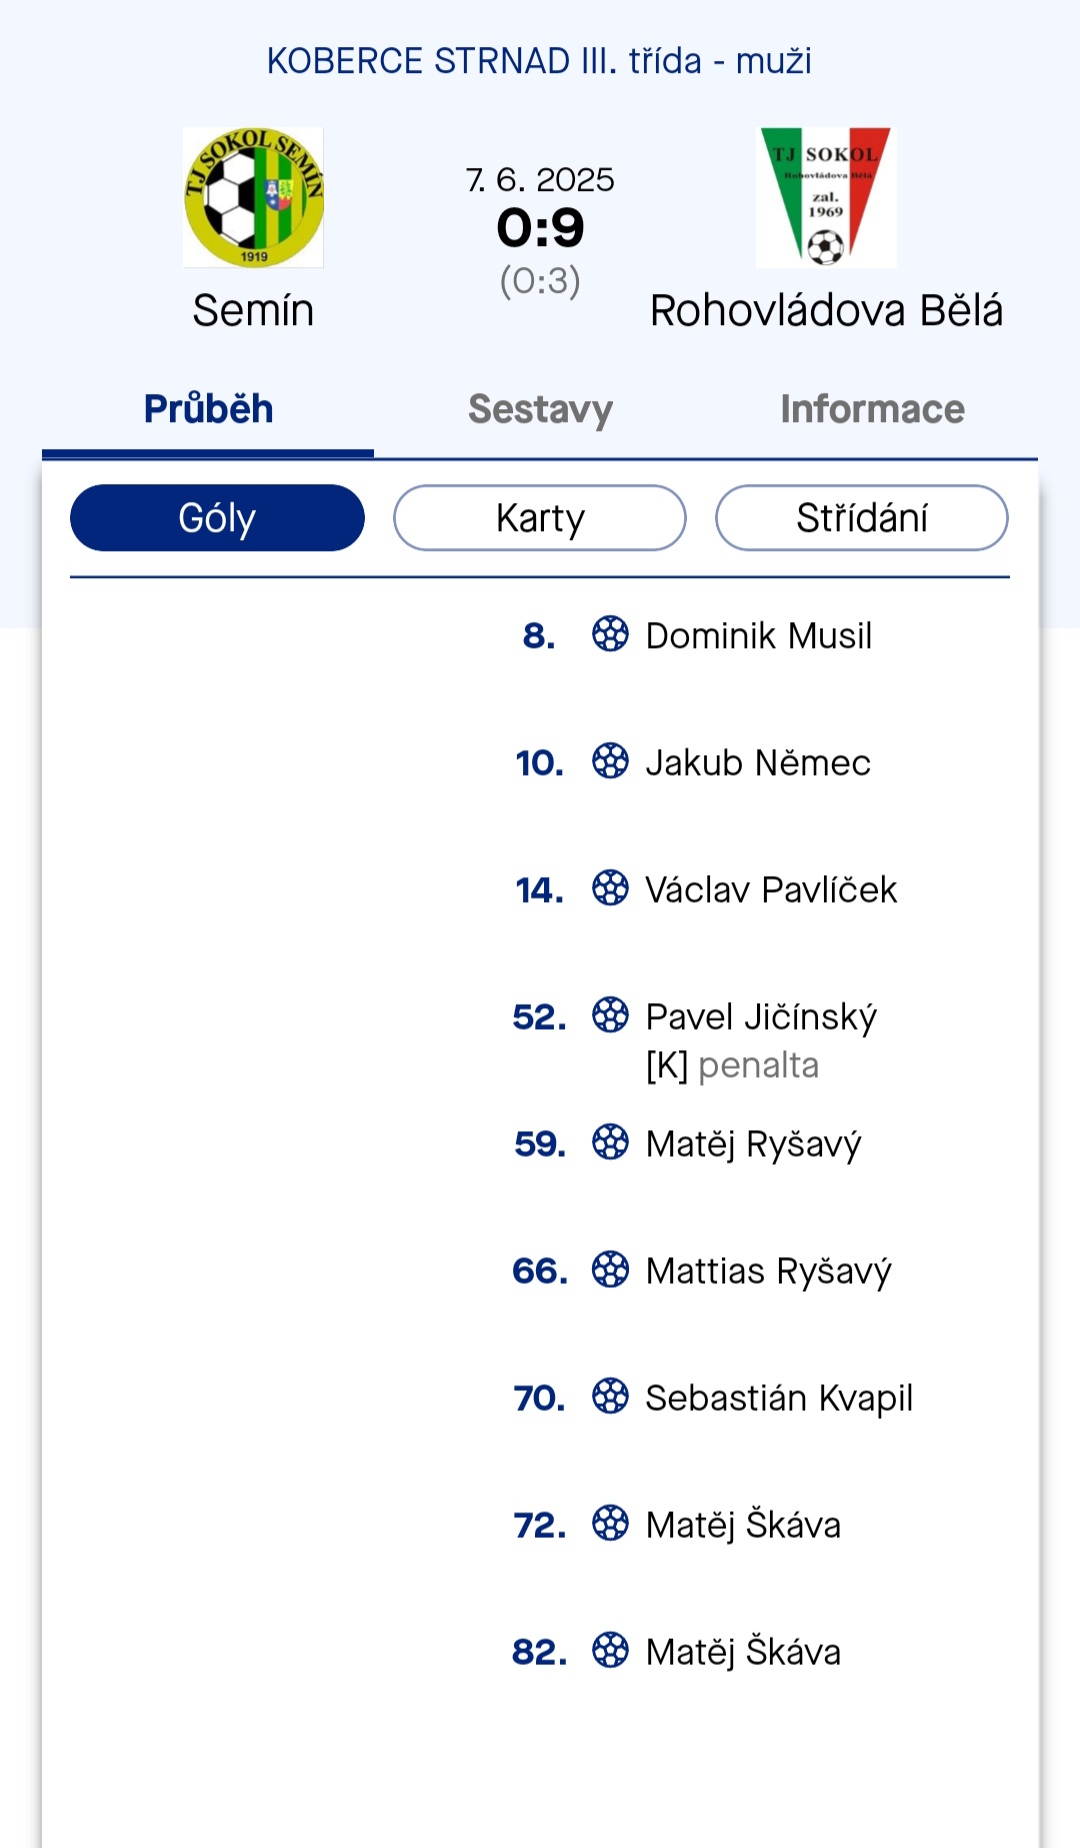Screen dimensions: 1080x1848
Task: Open the KOBERCE STRNAD III. třída competition link
Action: click(x=539, y=61)
